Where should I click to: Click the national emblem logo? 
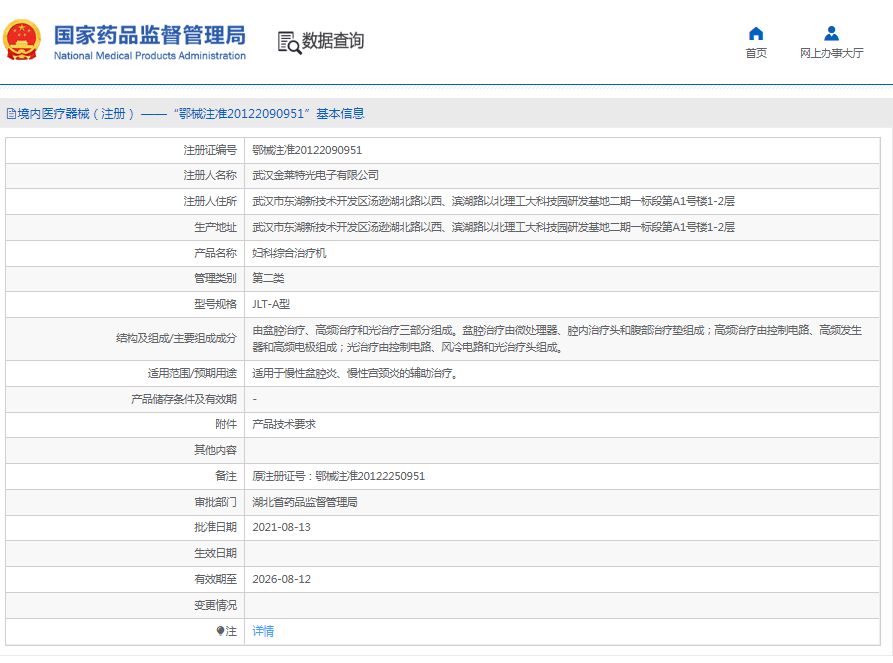click(23, 40)
